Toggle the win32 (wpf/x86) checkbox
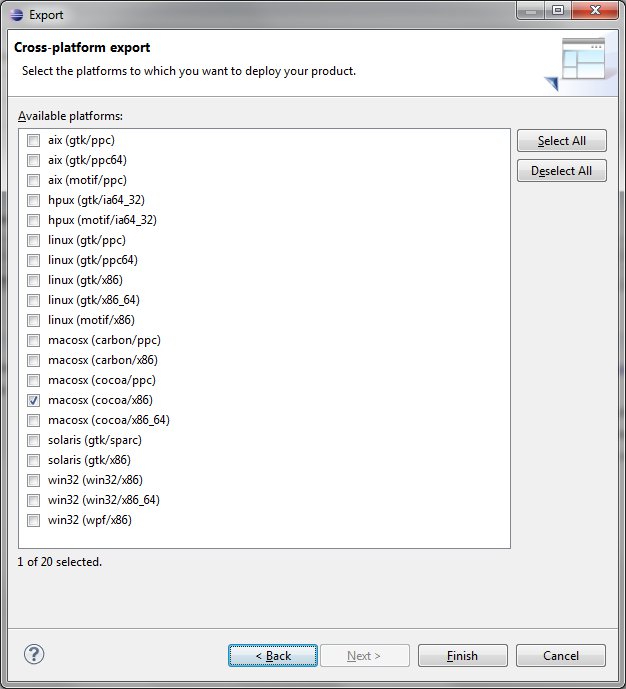The image size is (626, 689). pyautogui.click(x=34, y=520)
